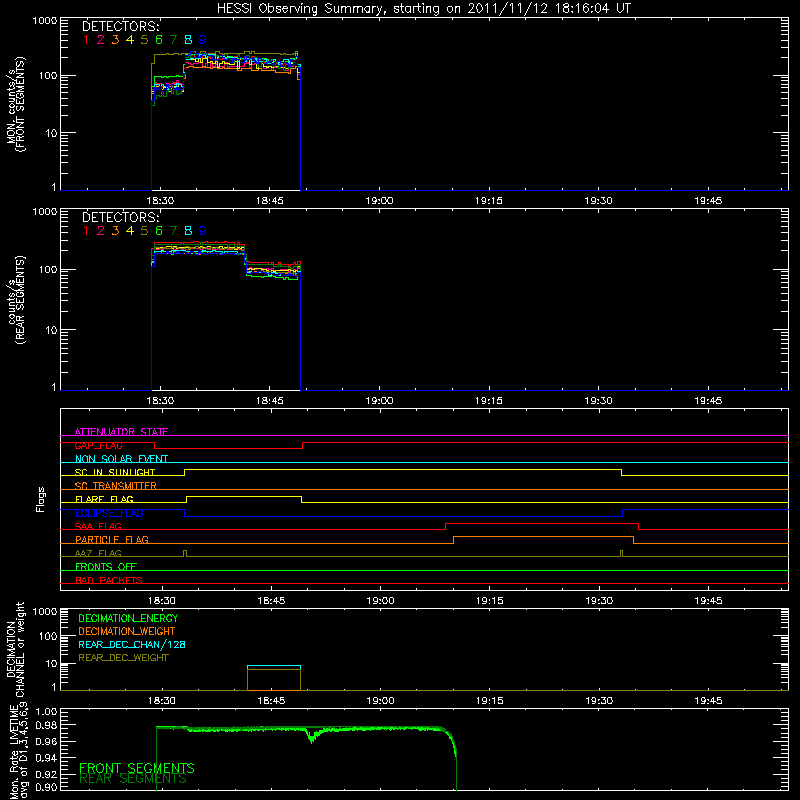The height and width of the screenshot is (800, 800).
Task: Click the SAA FLAG label
Action: (98, 526)
